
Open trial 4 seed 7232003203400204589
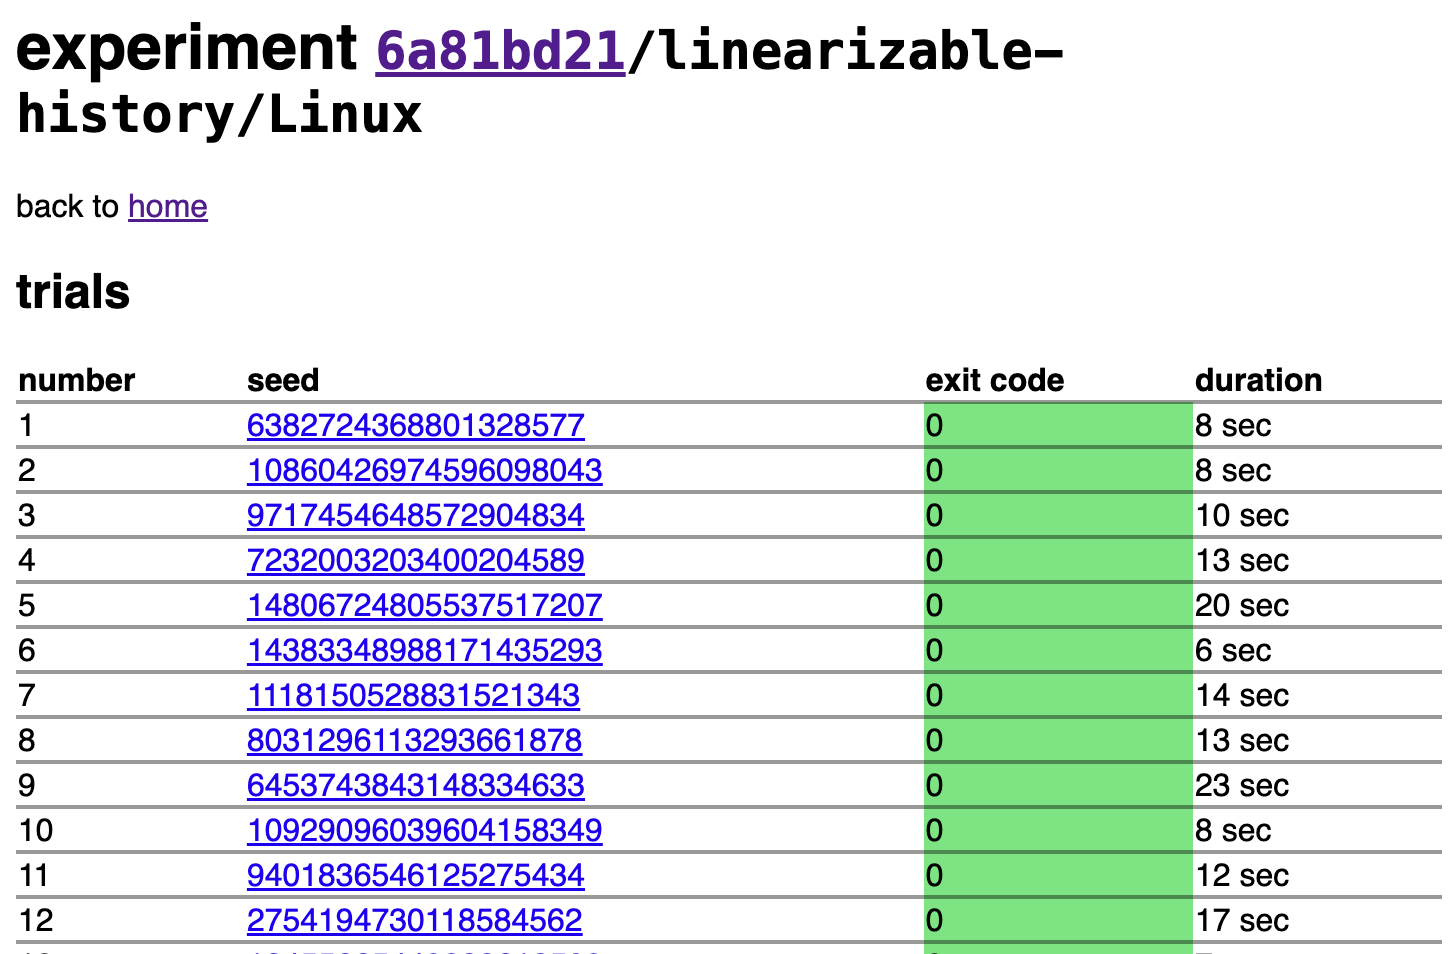(415, 561)
